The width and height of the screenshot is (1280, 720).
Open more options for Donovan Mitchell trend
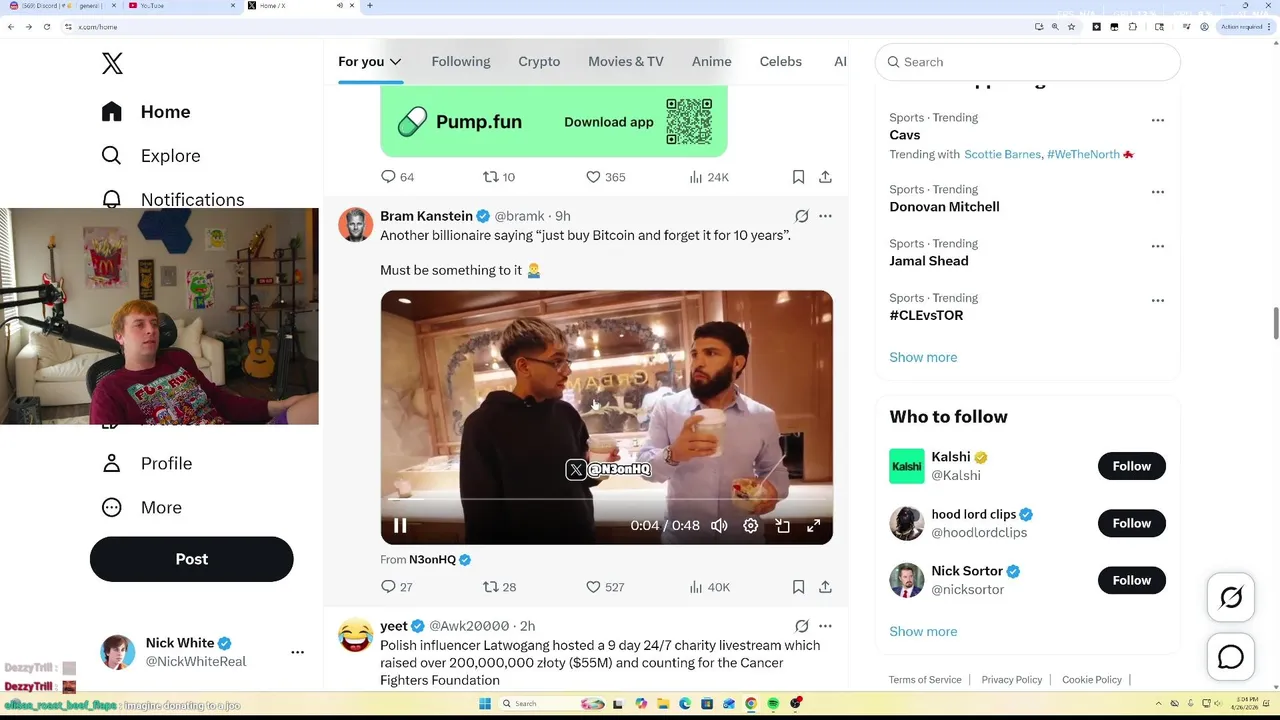coord(1157,192)
